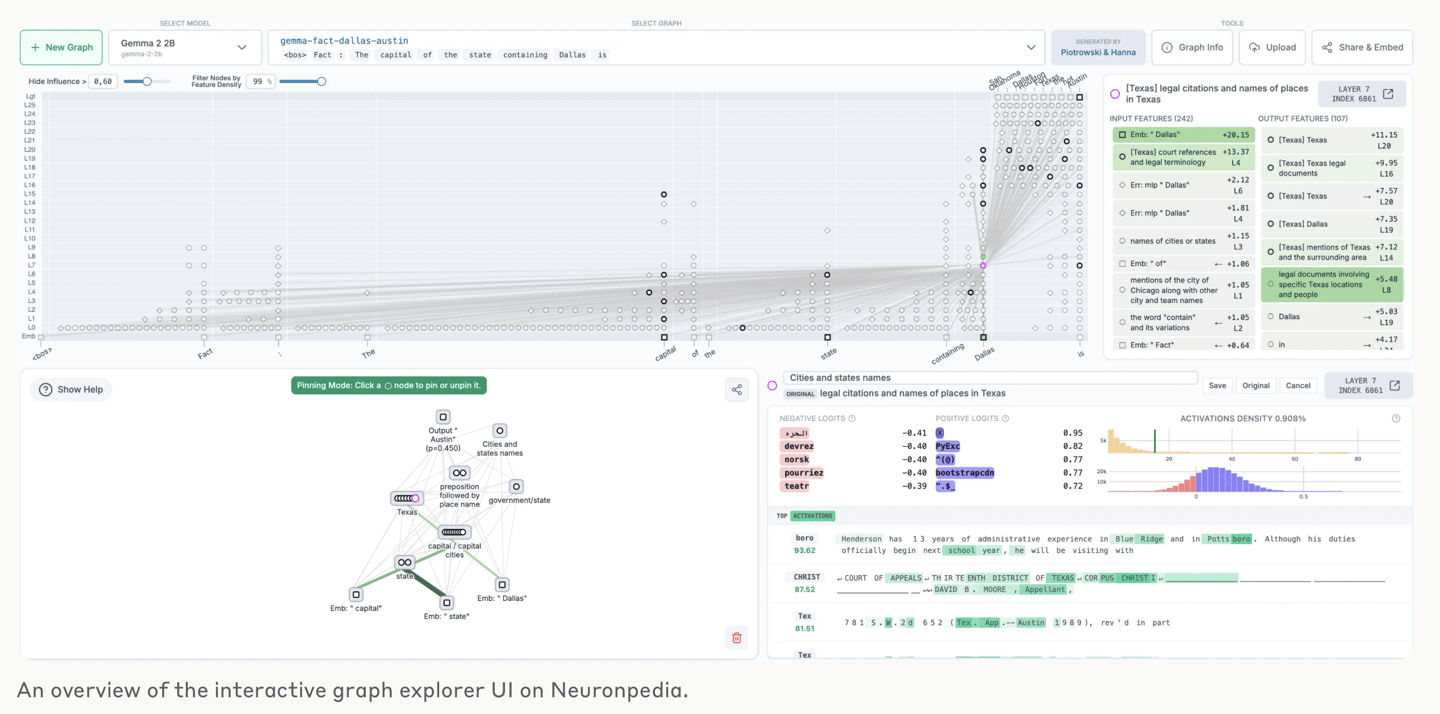Click the Upload button

[x=1272, y=47]
